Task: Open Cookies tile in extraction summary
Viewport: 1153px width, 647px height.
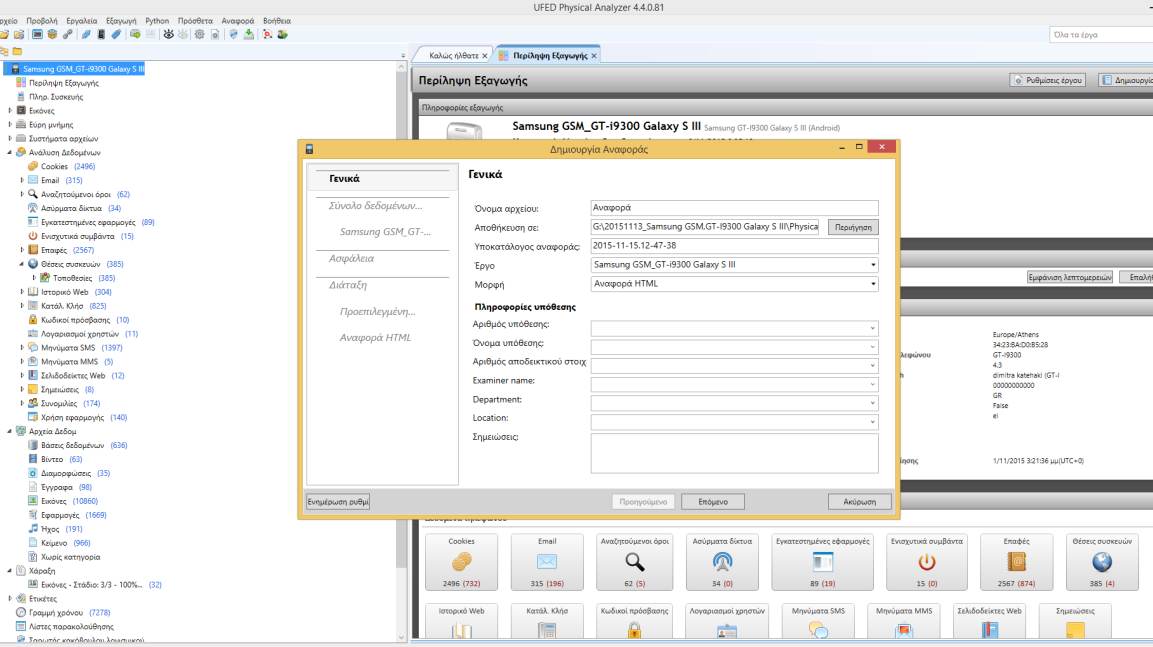Action: pos(461,562)
